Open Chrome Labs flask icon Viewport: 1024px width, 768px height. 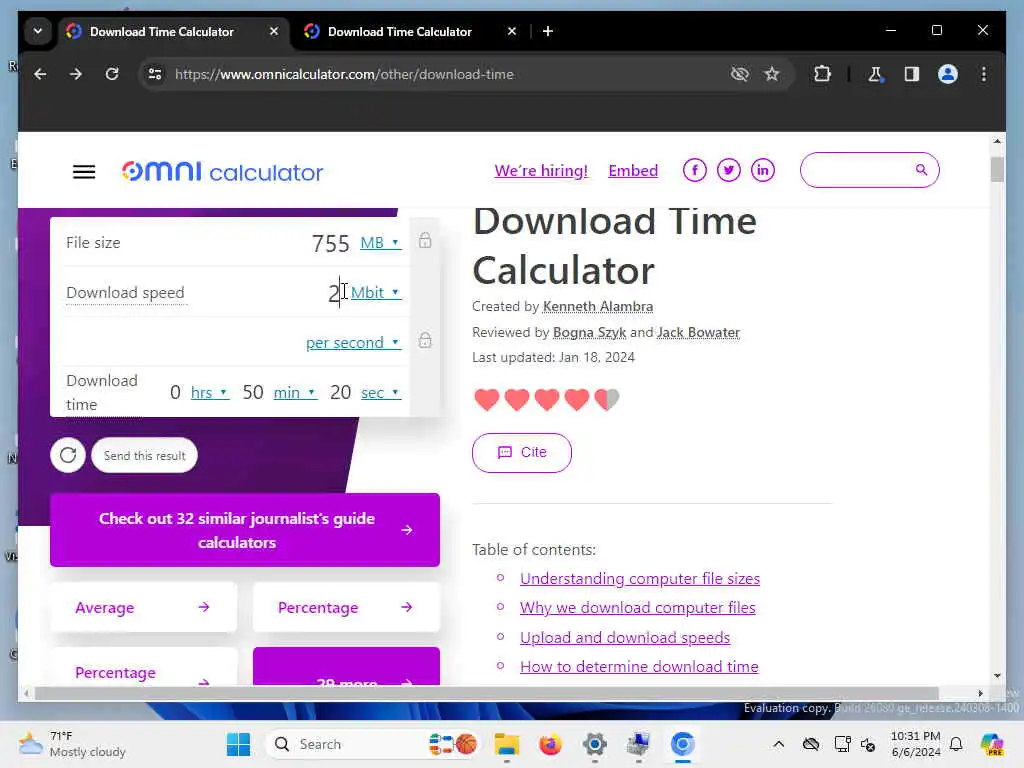click(x=875, y=74)
